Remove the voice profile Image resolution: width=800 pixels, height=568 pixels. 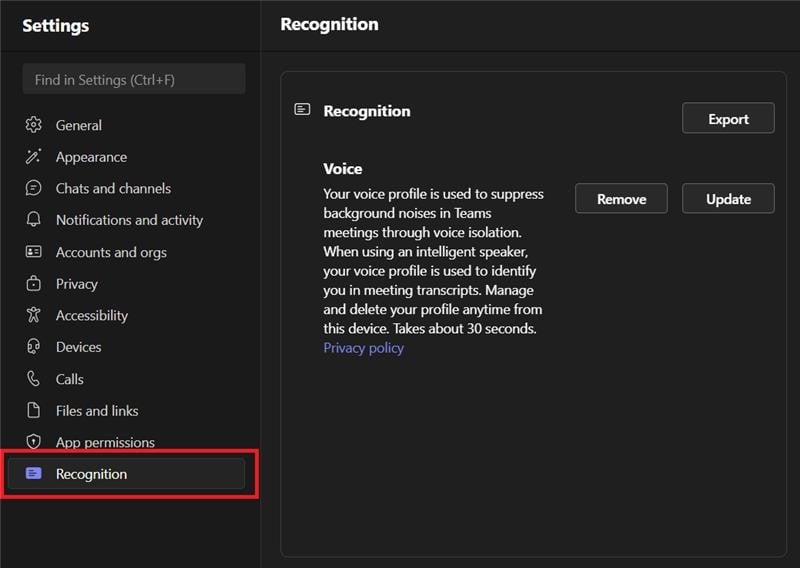click(621, 199)
